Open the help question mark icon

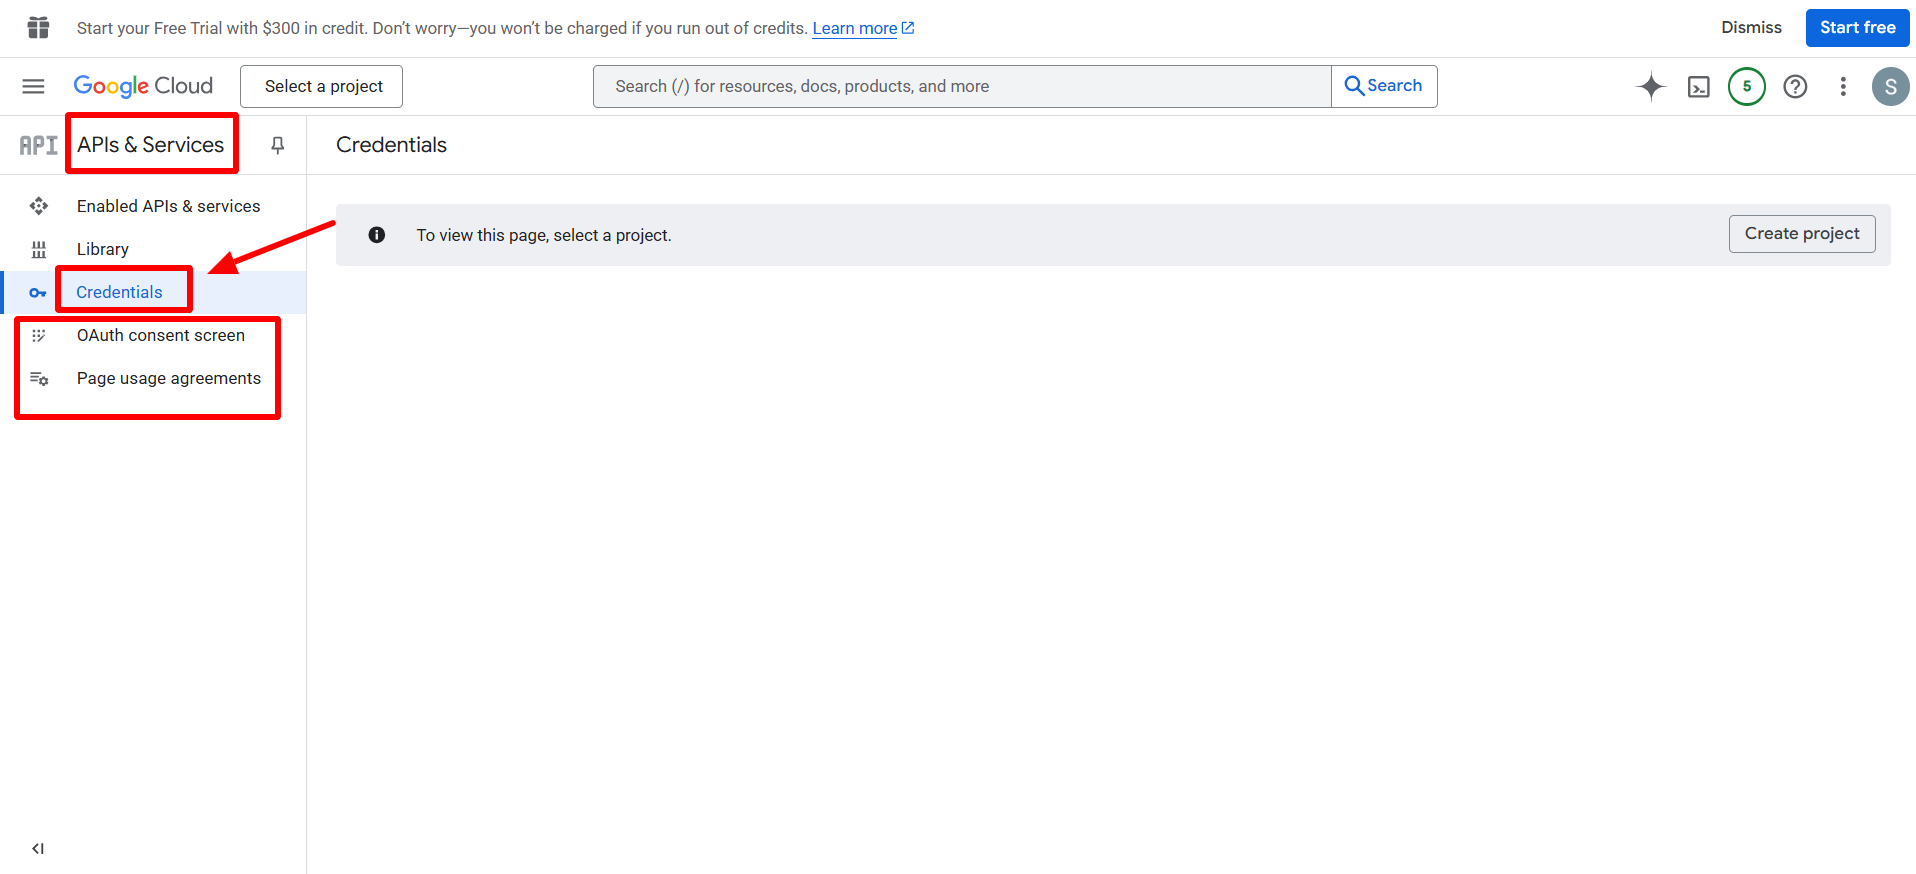(1795, 87)
